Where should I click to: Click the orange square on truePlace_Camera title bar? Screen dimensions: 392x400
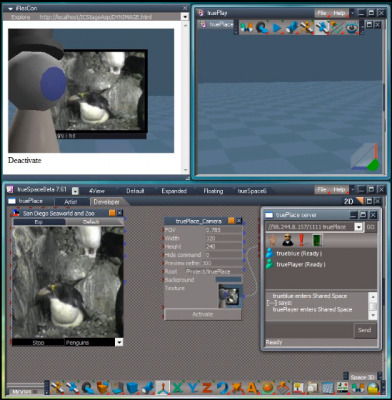(231, 221)
